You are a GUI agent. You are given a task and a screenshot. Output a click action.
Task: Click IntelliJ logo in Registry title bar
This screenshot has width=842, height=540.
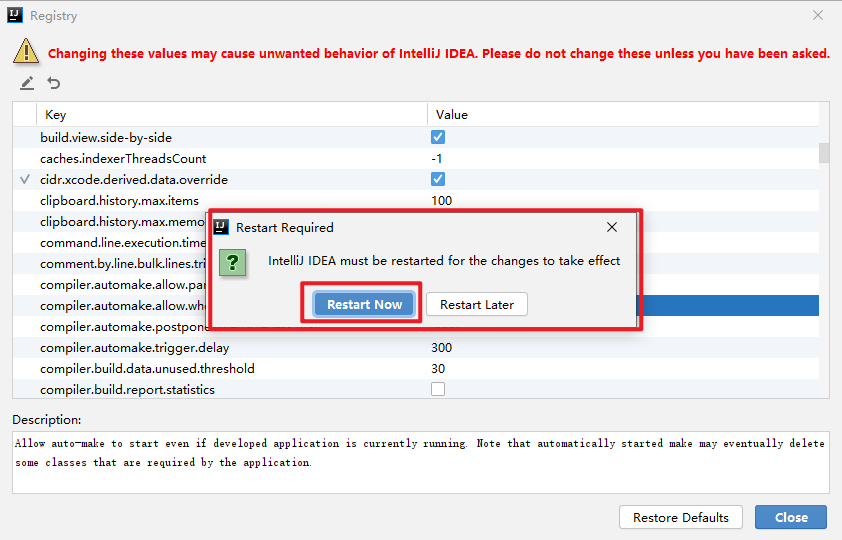[x=14, y=16]
